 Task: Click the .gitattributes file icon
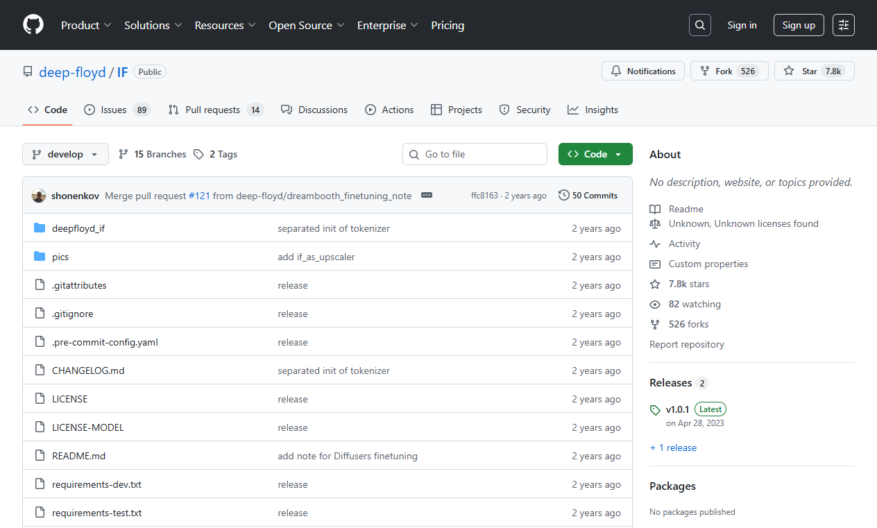[40, 285]
